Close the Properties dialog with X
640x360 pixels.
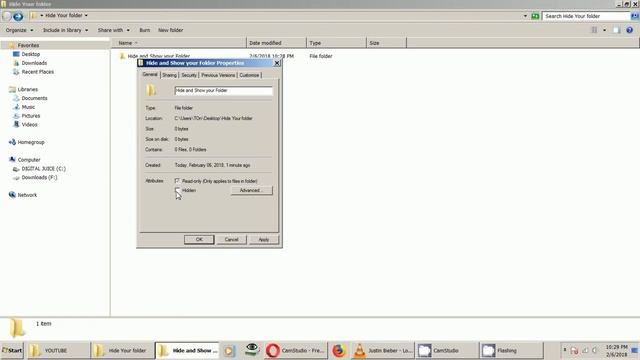click(277, 63)
